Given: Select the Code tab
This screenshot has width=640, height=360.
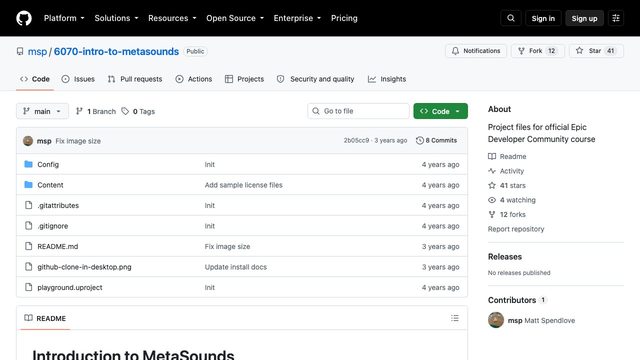Looking at the screenshot, I should click(x=35, y=79).
